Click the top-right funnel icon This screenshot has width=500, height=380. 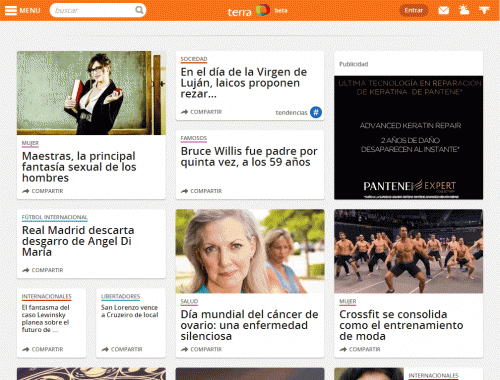pyautogui.click(x=484, y=10)
